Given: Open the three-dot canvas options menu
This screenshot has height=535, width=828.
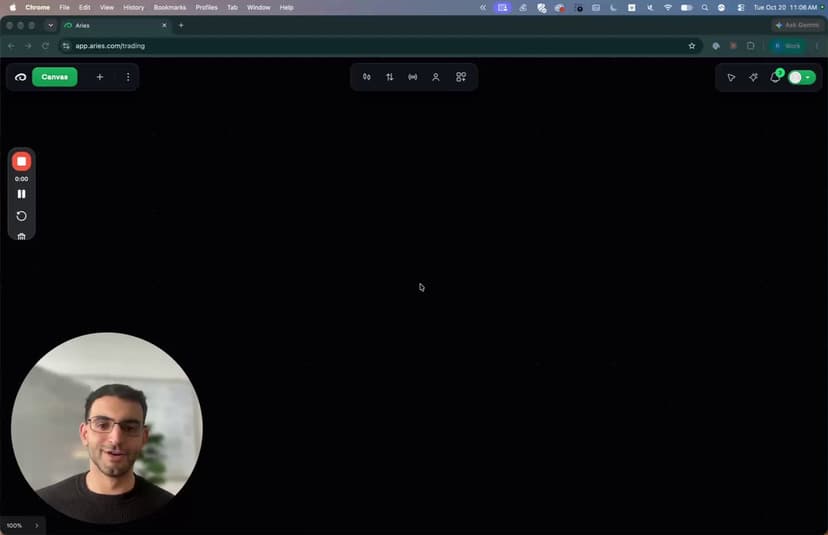Looking at the screenshot, I should (128, 77).
